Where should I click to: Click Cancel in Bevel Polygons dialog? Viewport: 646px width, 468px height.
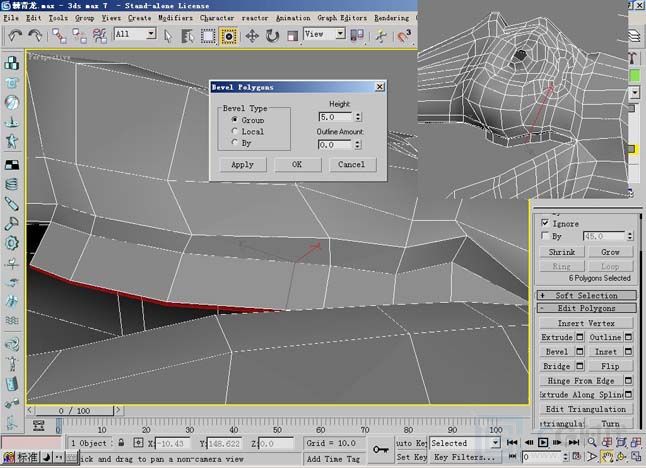tap(351, 164)
